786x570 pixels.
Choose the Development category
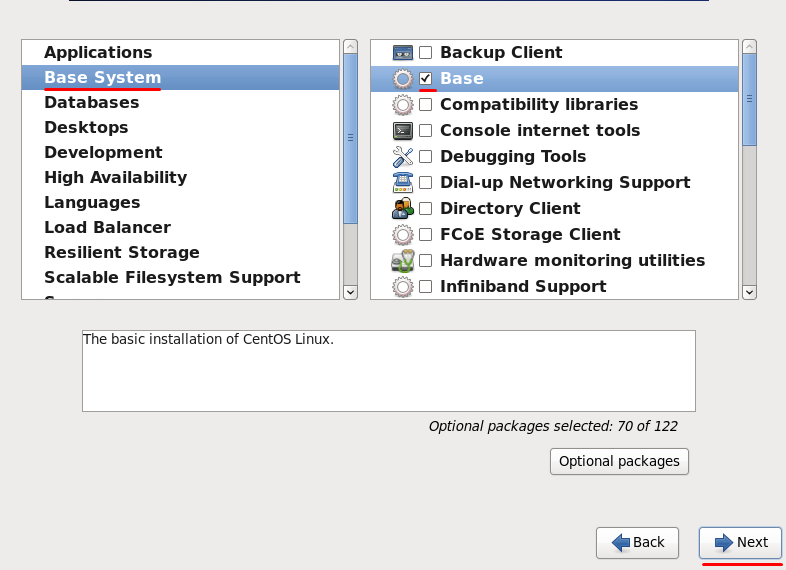click(103, 152)
